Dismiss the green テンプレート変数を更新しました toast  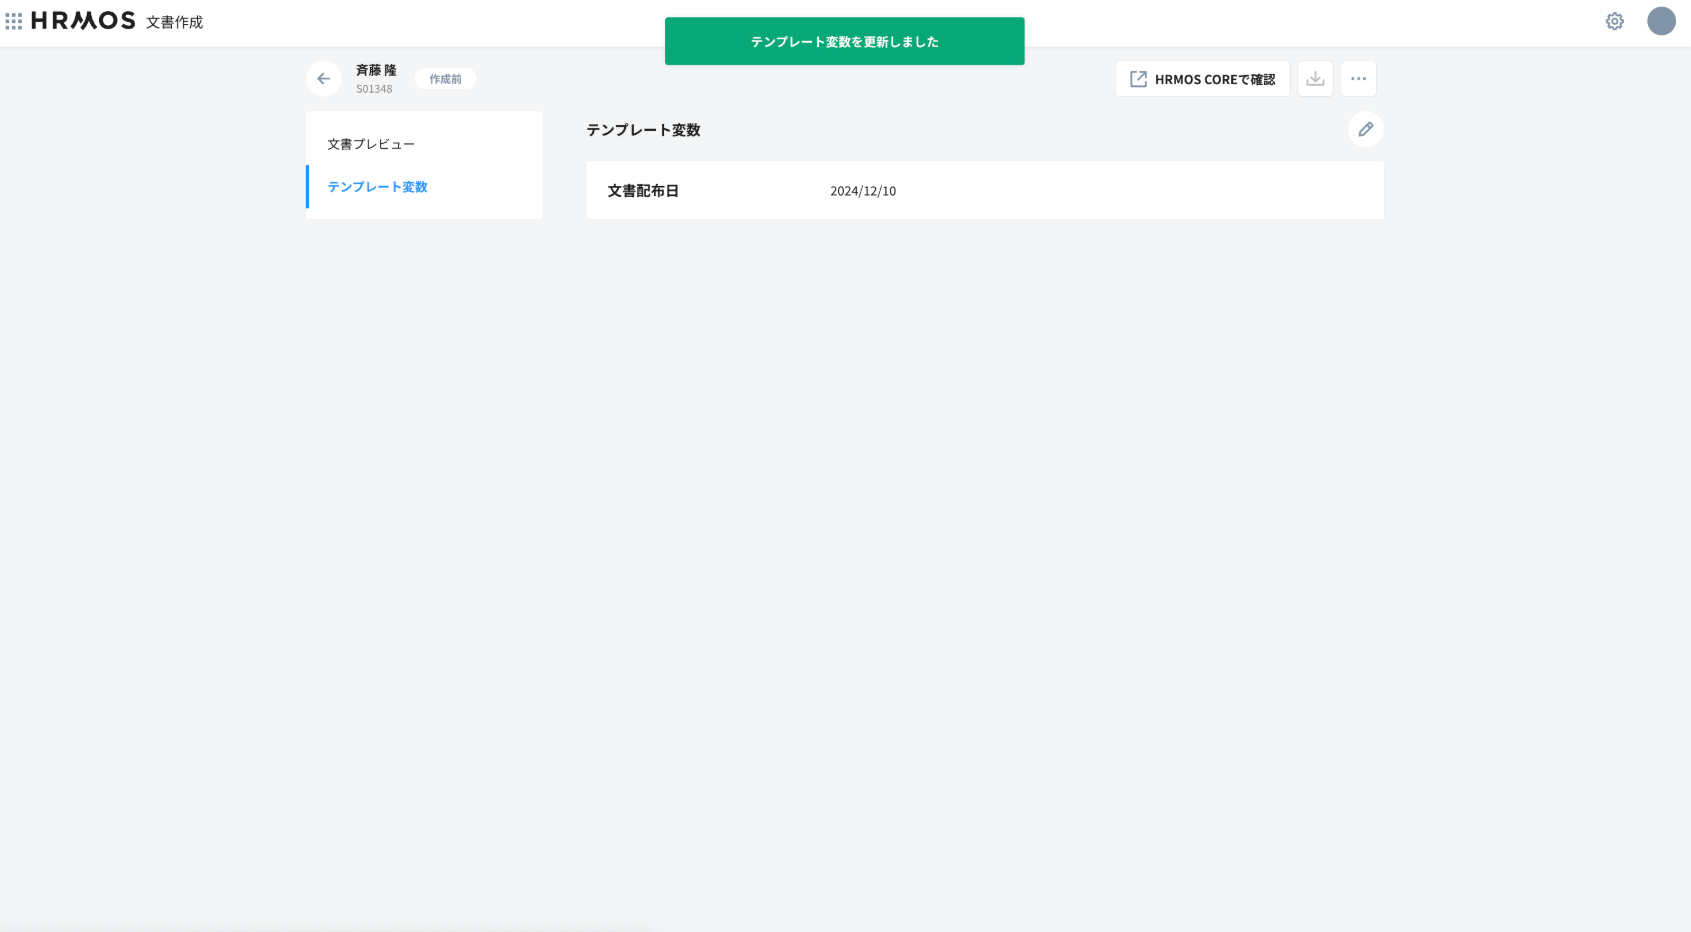pos(844,41)
